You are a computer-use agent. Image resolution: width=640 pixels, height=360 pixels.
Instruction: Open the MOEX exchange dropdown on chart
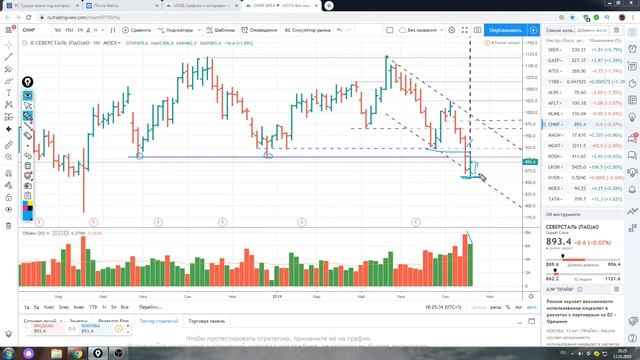tap(112, 43)
